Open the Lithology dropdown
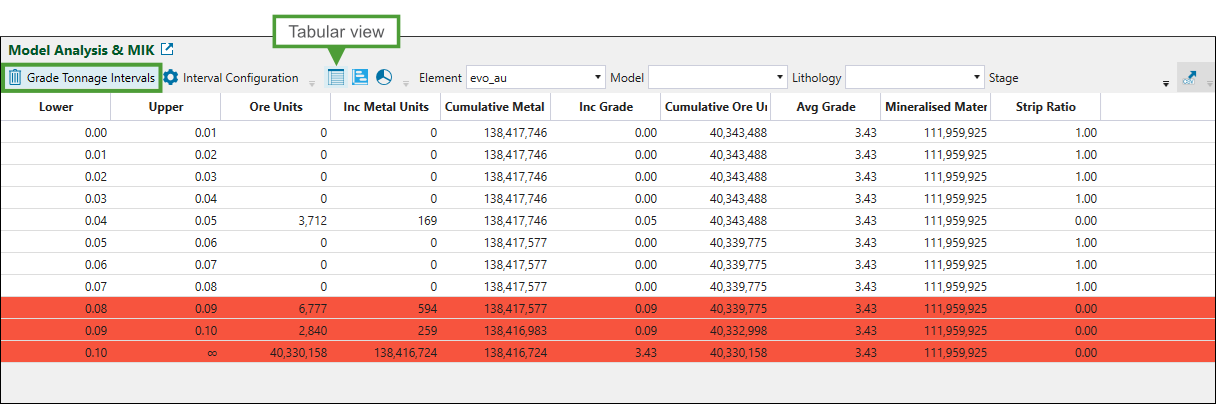 (915, 77)
